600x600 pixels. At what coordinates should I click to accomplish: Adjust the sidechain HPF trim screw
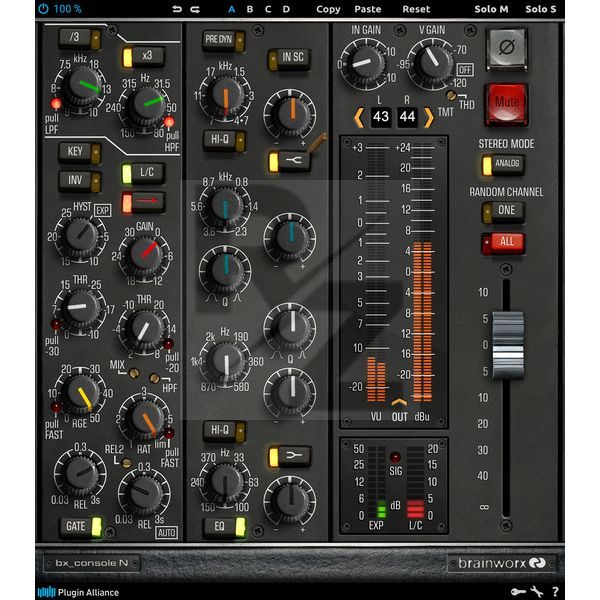(155, 378)
